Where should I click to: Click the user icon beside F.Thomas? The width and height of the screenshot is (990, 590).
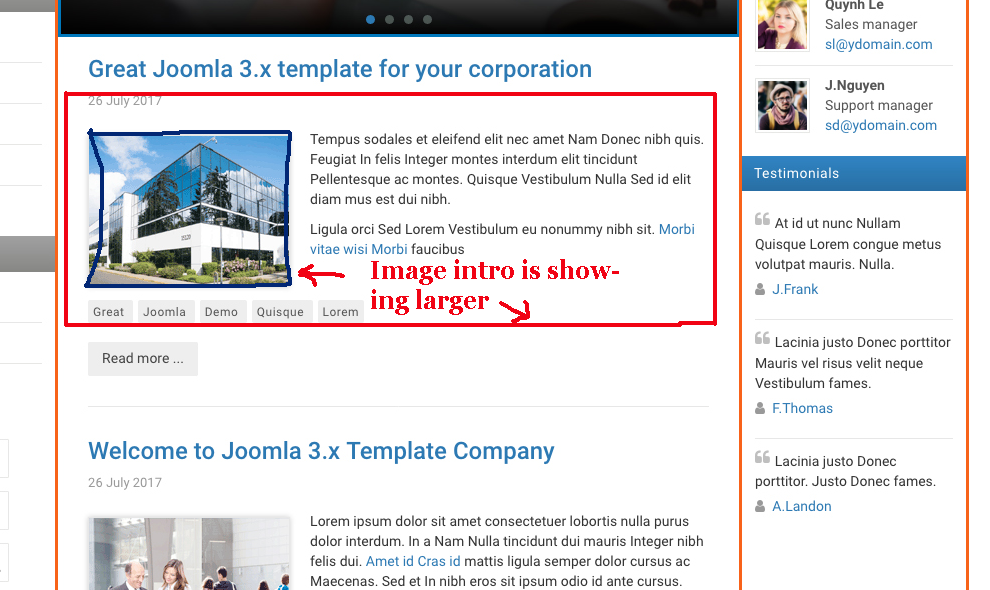click(x=760, y=408)
